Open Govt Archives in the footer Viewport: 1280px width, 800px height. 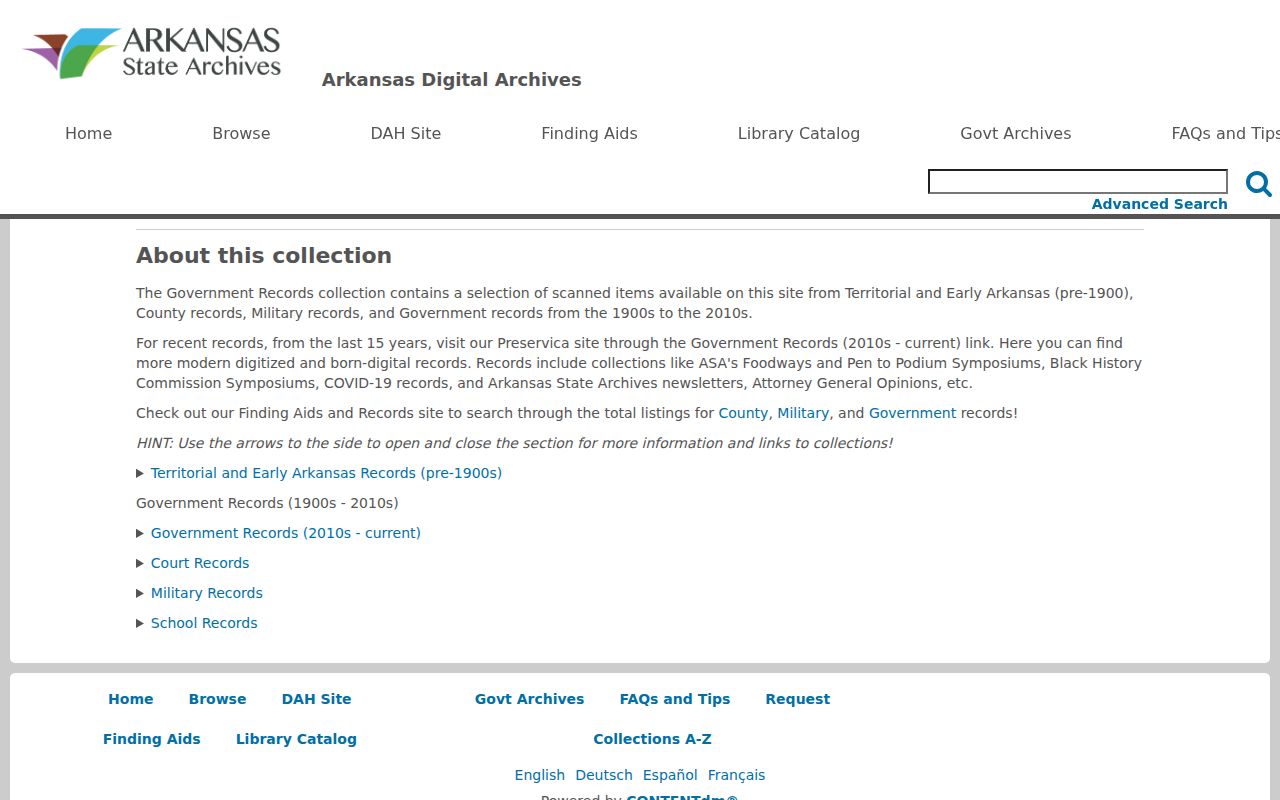(529, 699)
